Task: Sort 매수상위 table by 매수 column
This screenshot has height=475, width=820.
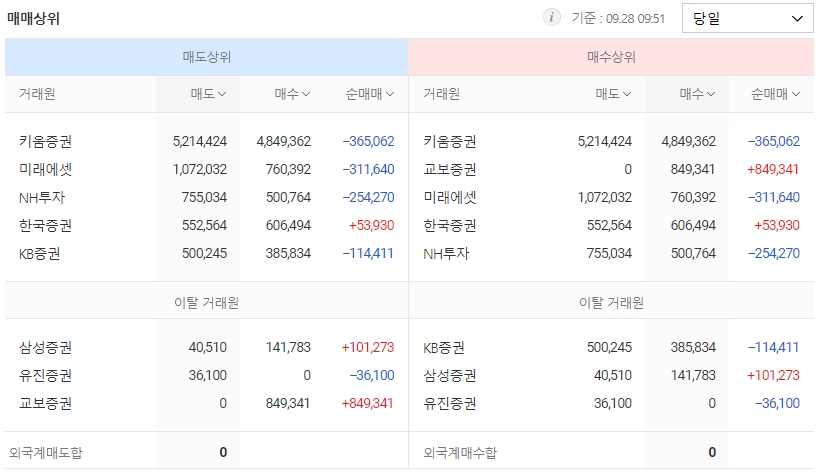Action: tap(697, 94)
